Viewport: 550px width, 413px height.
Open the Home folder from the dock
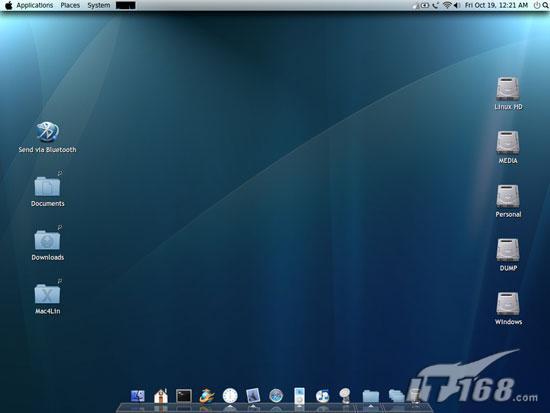[161, 396]
